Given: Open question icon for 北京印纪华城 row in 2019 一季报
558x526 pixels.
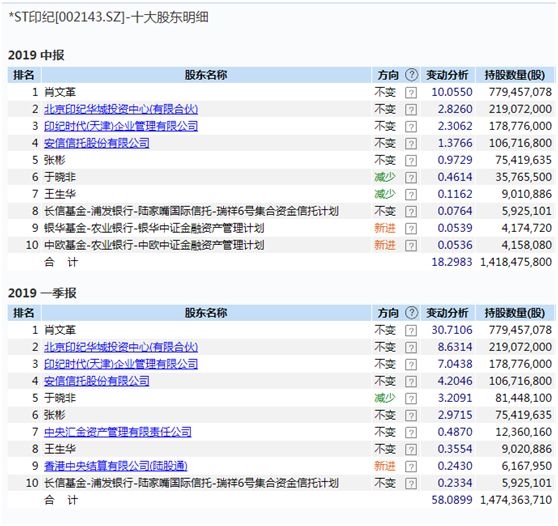Looking at the screenshot, I should click(x=411, y=347).
